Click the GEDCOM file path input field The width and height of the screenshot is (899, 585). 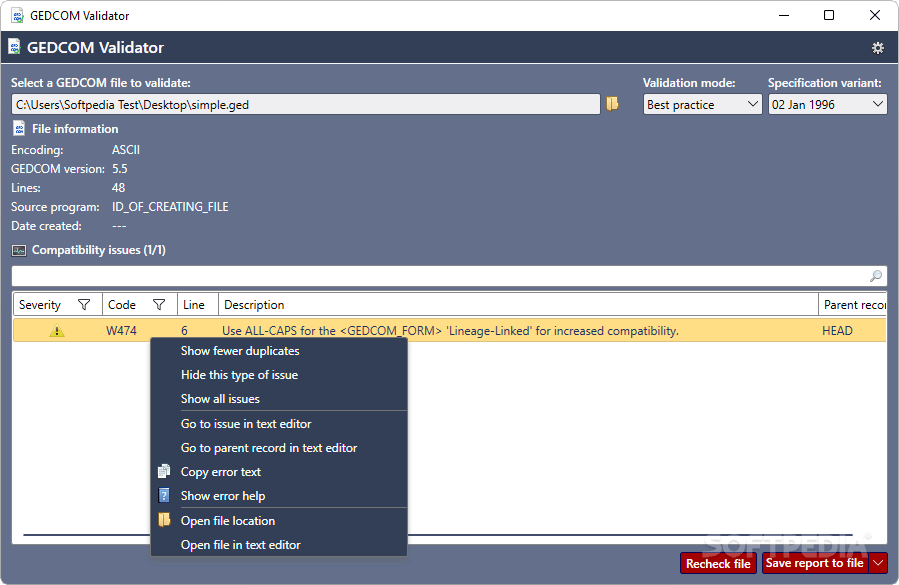point(306,104)
